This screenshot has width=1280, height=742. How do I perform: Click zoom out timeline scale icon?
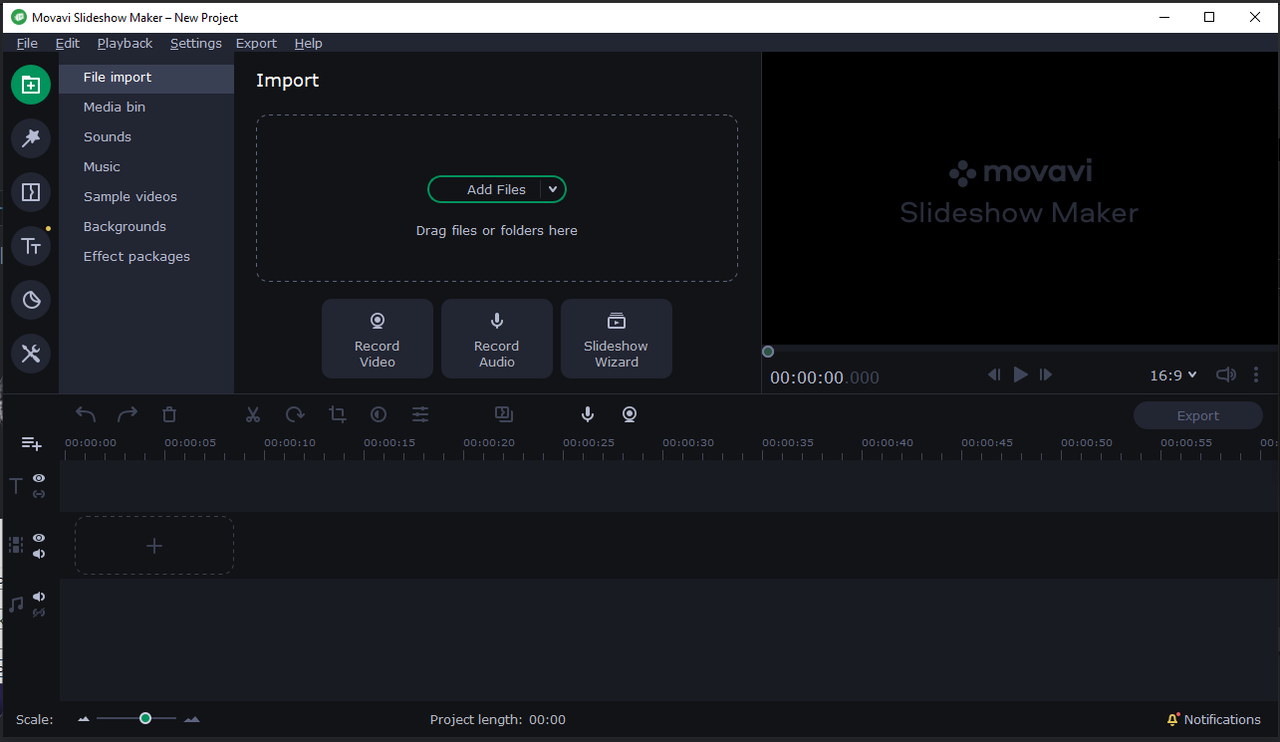point(84,719)
